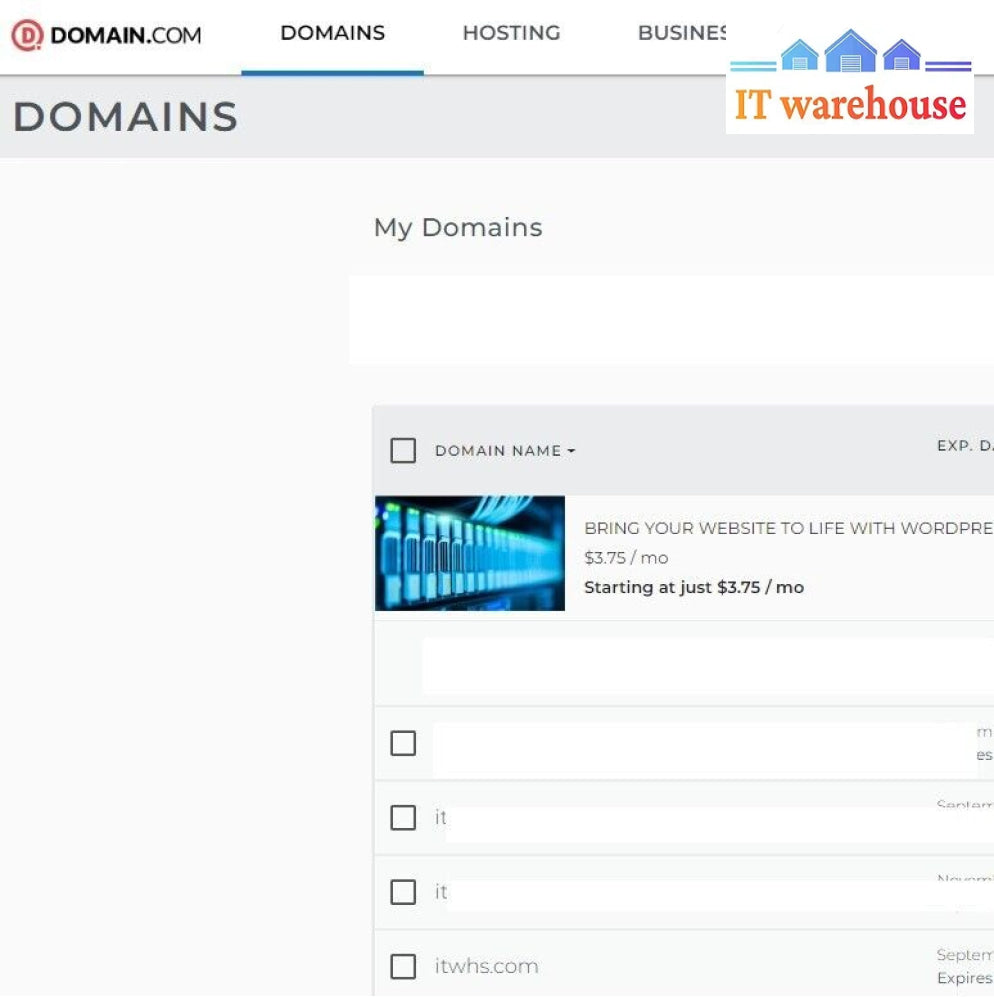Click the Domain.com logo
This screenshot has height=1000, width=994.
point(106,34)
